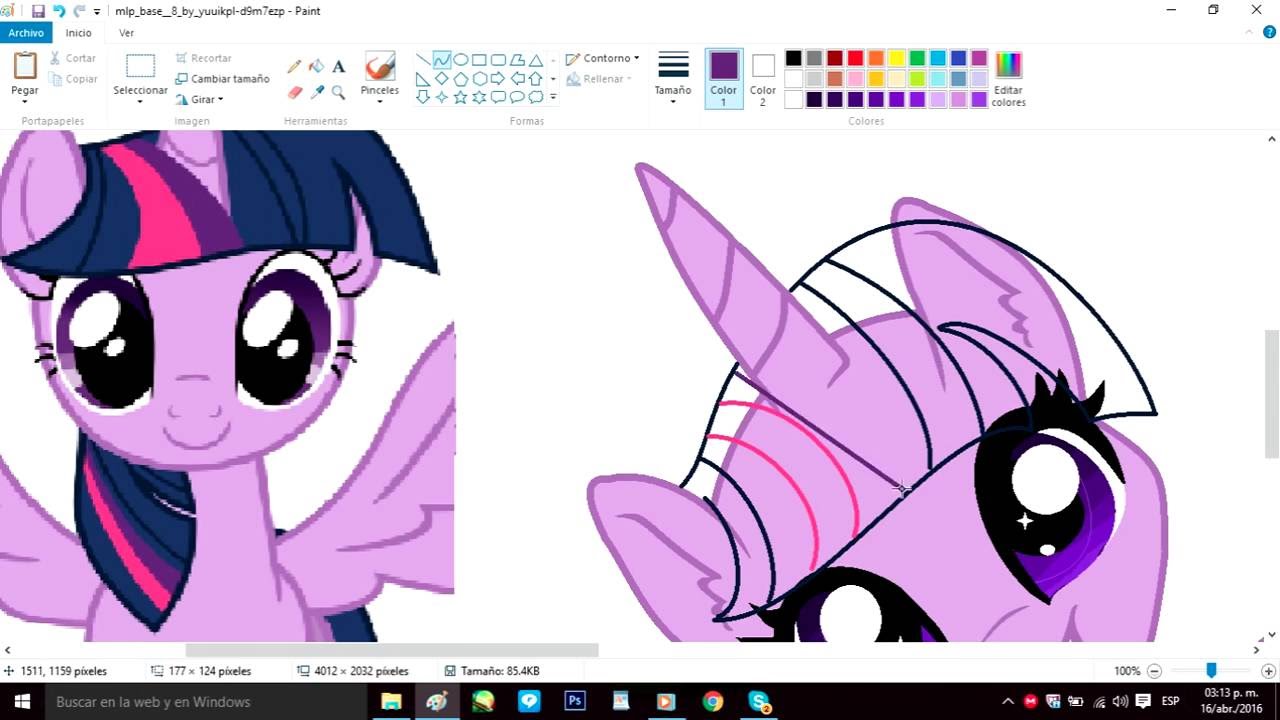Click Cambiar tamaño button
This screenshot has height=720, width=1280.
point(222,78)
